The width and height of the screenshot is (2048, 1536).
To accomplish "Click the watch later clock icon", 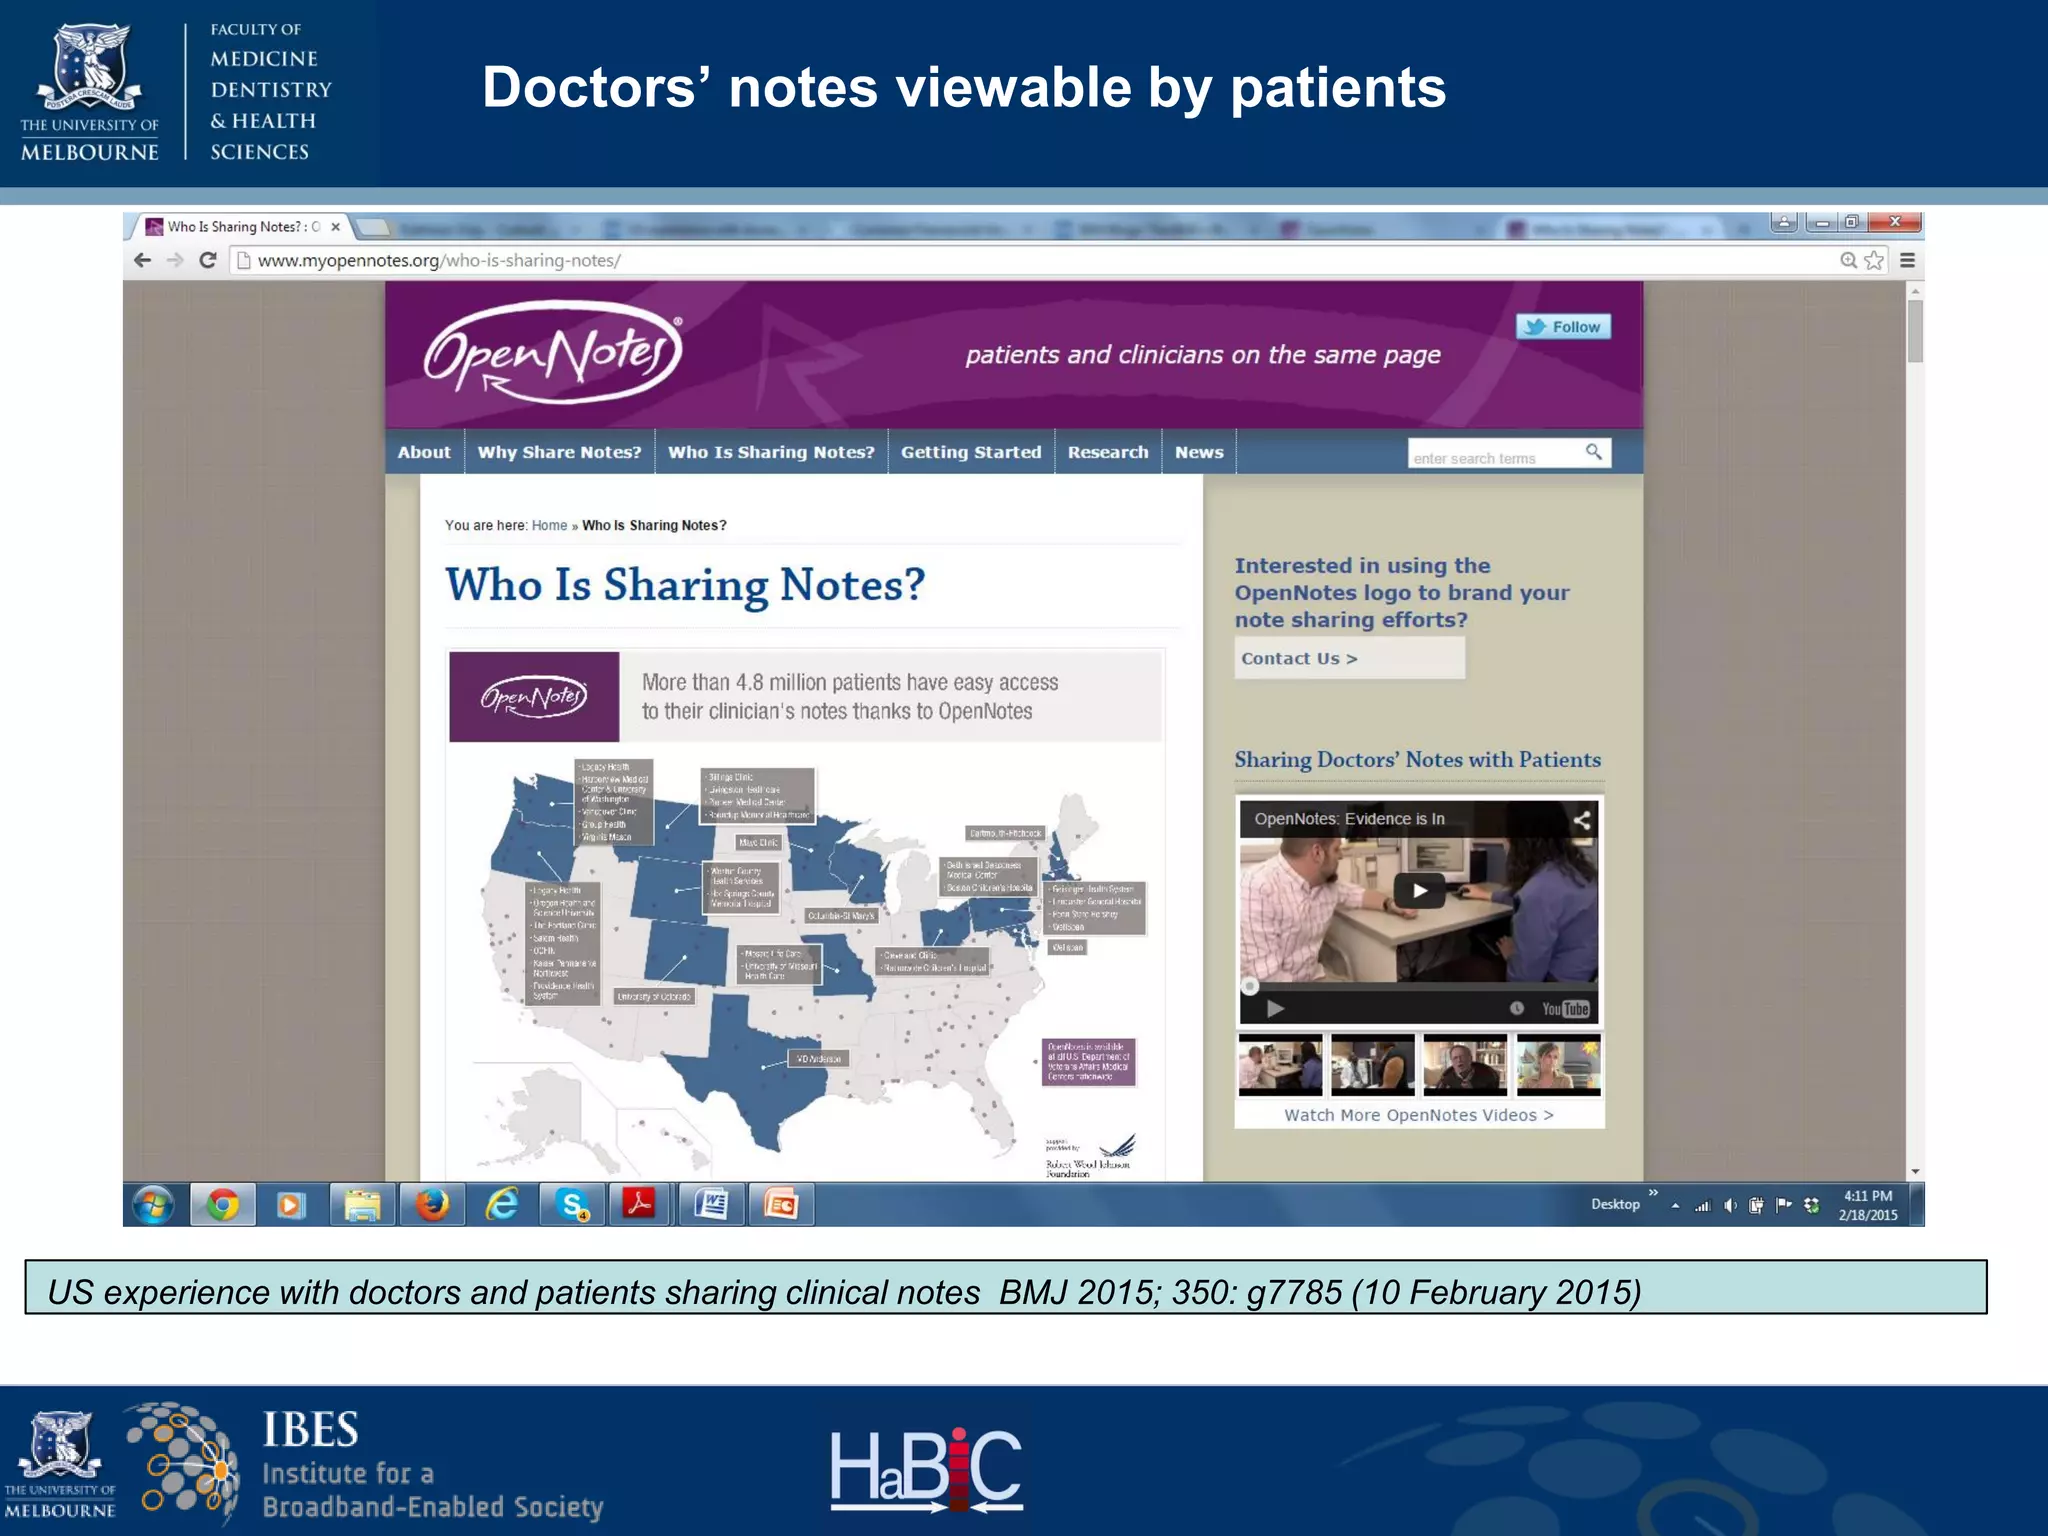I will (x=1516, y=1009).
